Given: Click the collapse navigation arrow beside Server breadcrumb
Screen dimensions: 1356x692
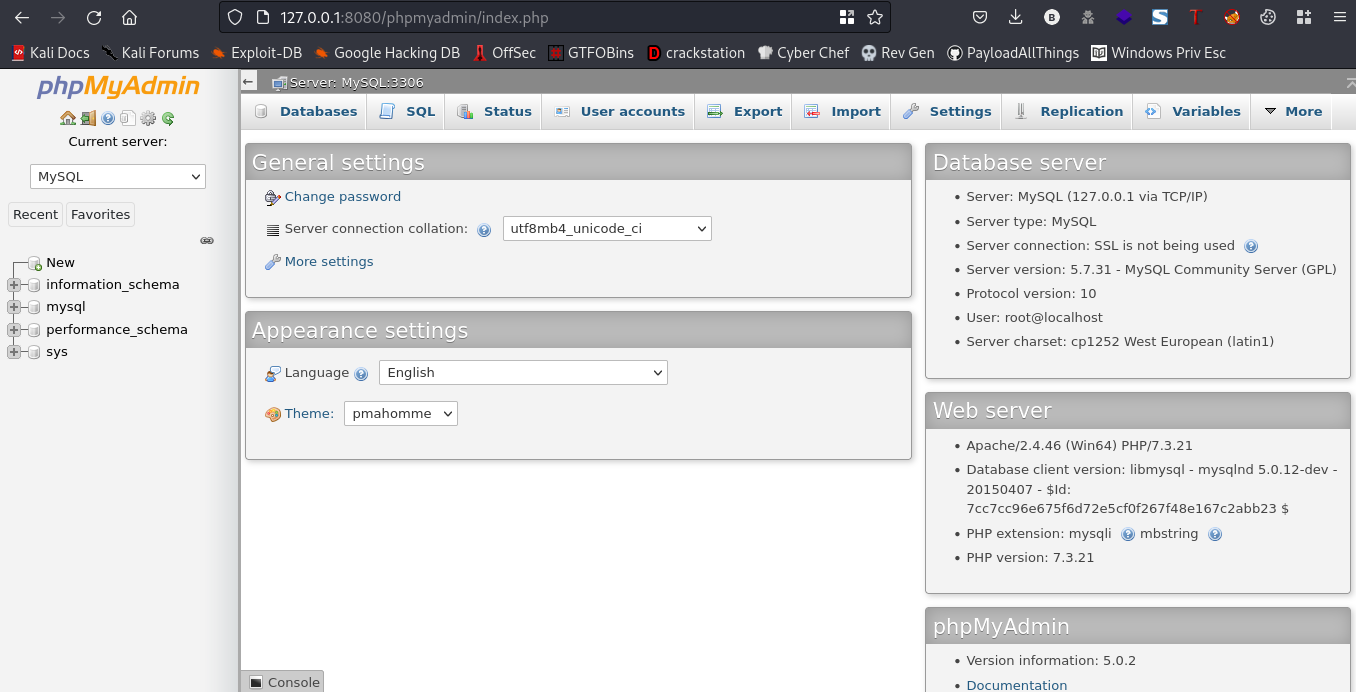Looking at the screenshot, I should tap(249, 82).
